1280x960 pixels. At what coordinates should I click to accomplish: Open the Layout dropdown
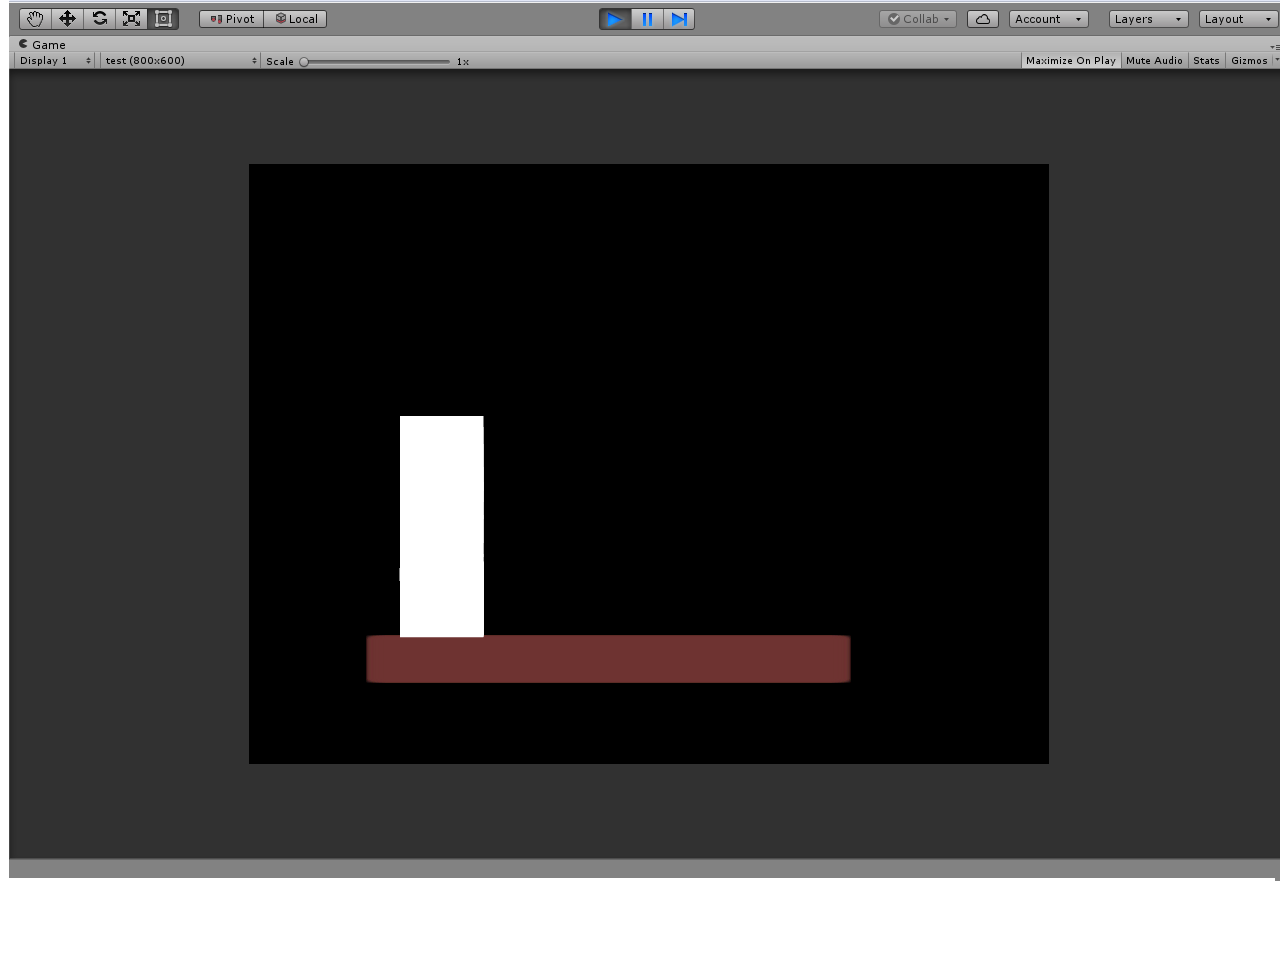[x=1236, y=18]
